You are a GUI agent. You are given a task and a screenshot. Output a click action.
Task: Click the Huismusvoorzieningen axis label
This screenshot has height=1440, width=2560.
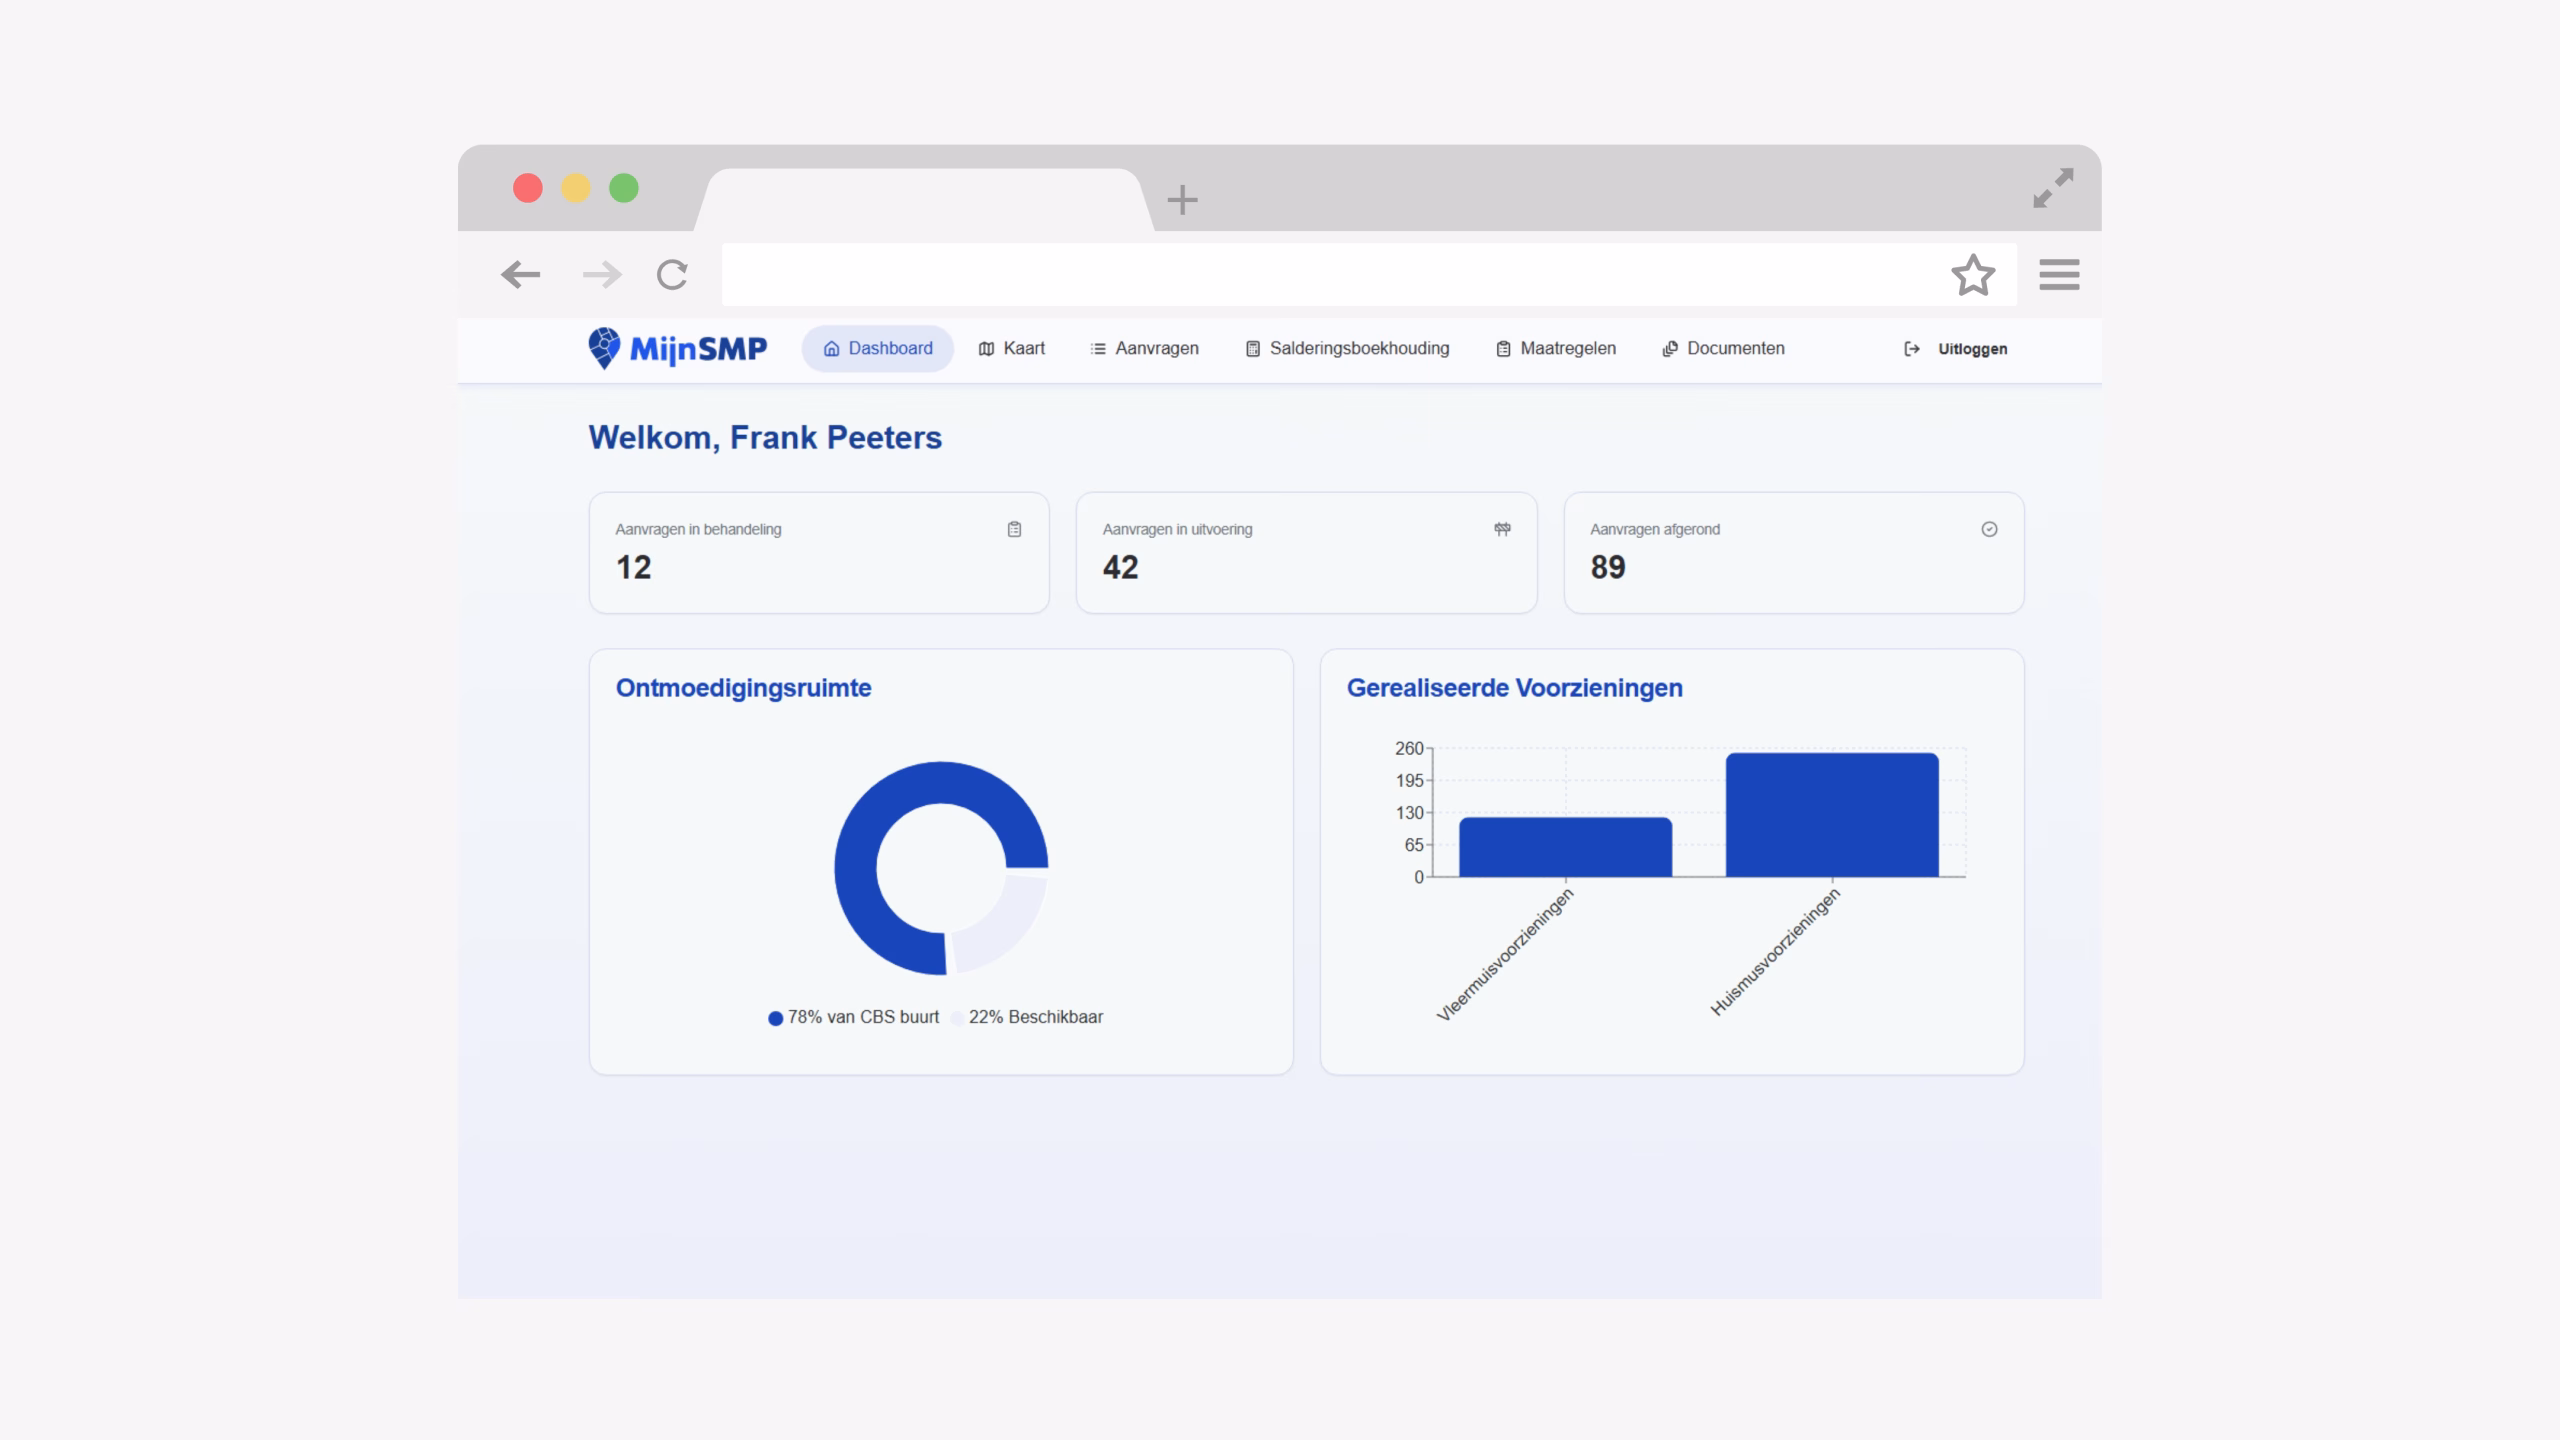point(1775,953)
